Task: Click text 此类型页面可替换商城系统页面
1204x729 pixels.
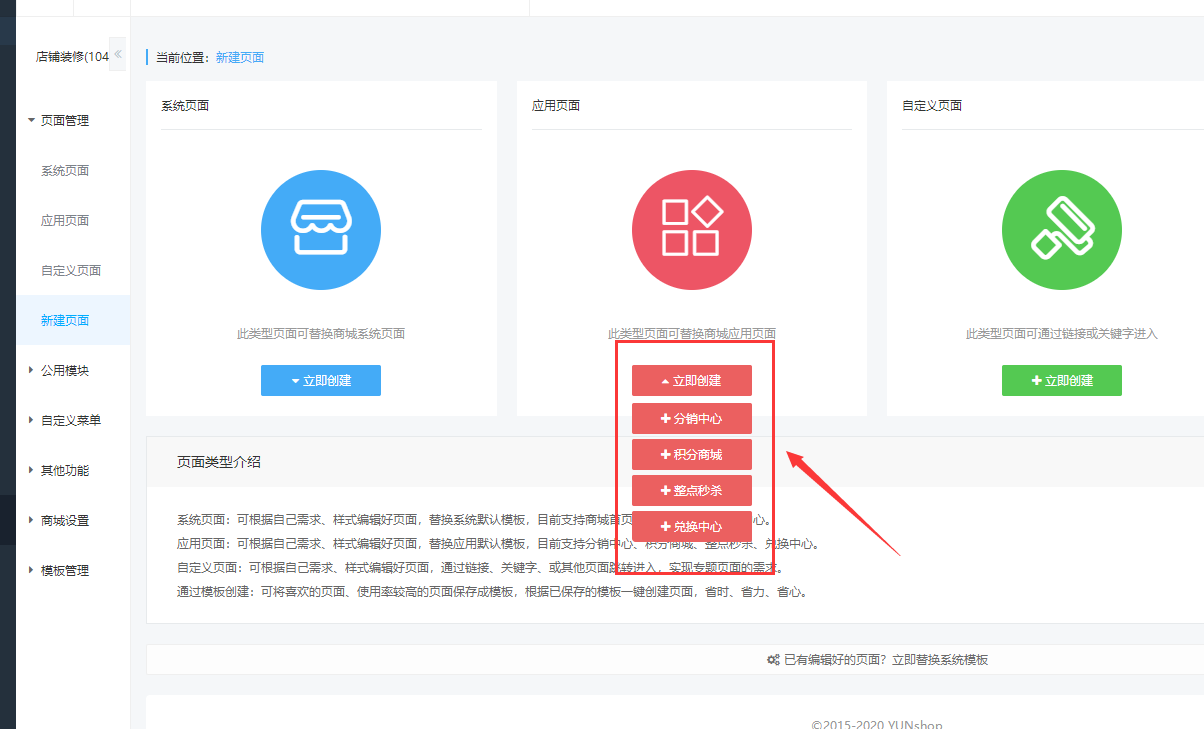Action: coord(321,334)
